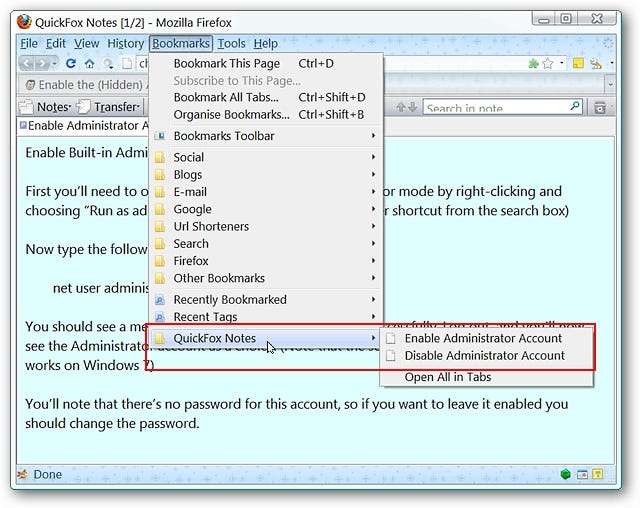Click the status bar icon beside Done
The width and height of the screenshot is (640, 508).
(x=23, y=474)
